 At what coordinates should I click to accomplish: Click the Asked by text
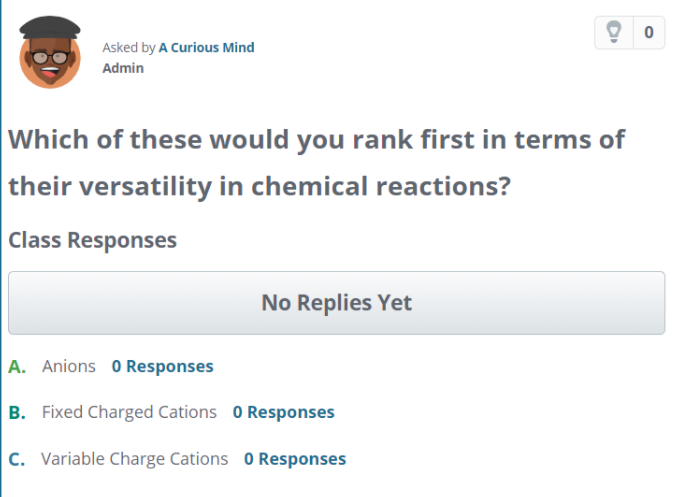click(x=129, y=47)
